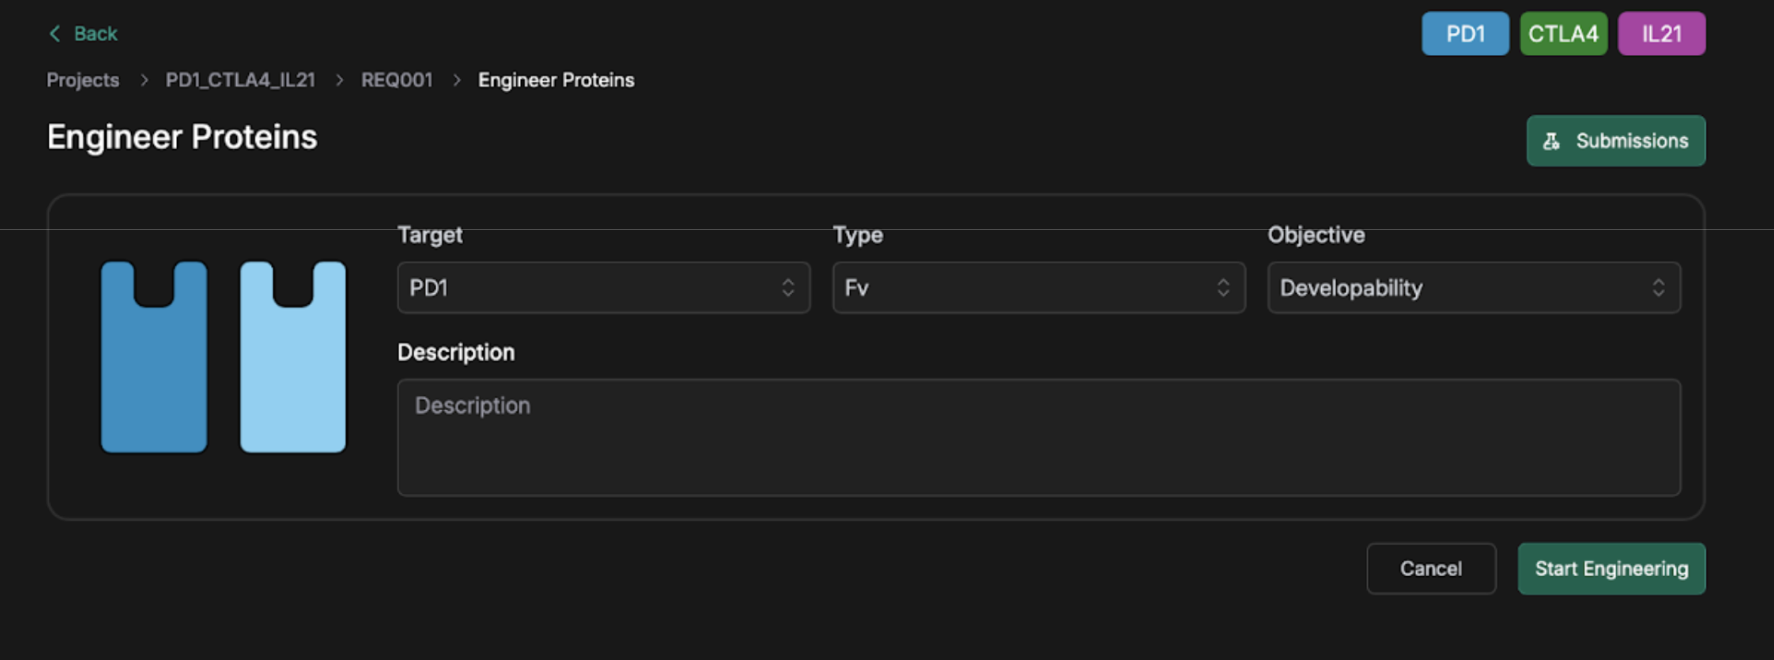Click the Type dropdown up-down arrows
Viewport: 1774px width, 660px height.
(x=1223, y=288)
